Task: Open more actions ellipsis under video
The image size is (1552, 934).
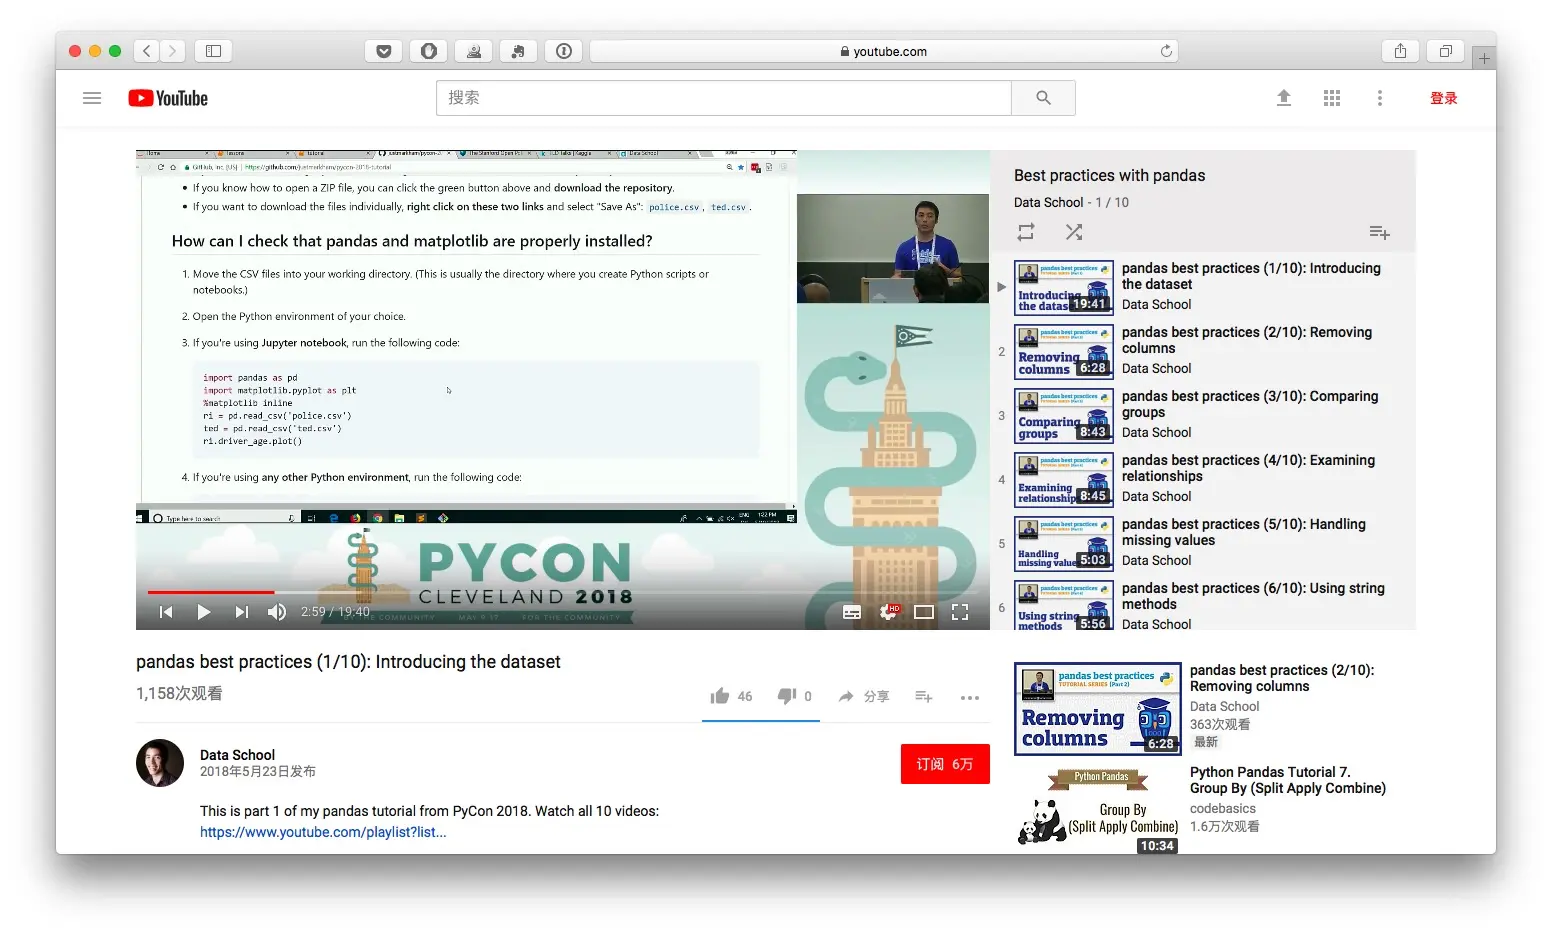Action: click(969, 698)
